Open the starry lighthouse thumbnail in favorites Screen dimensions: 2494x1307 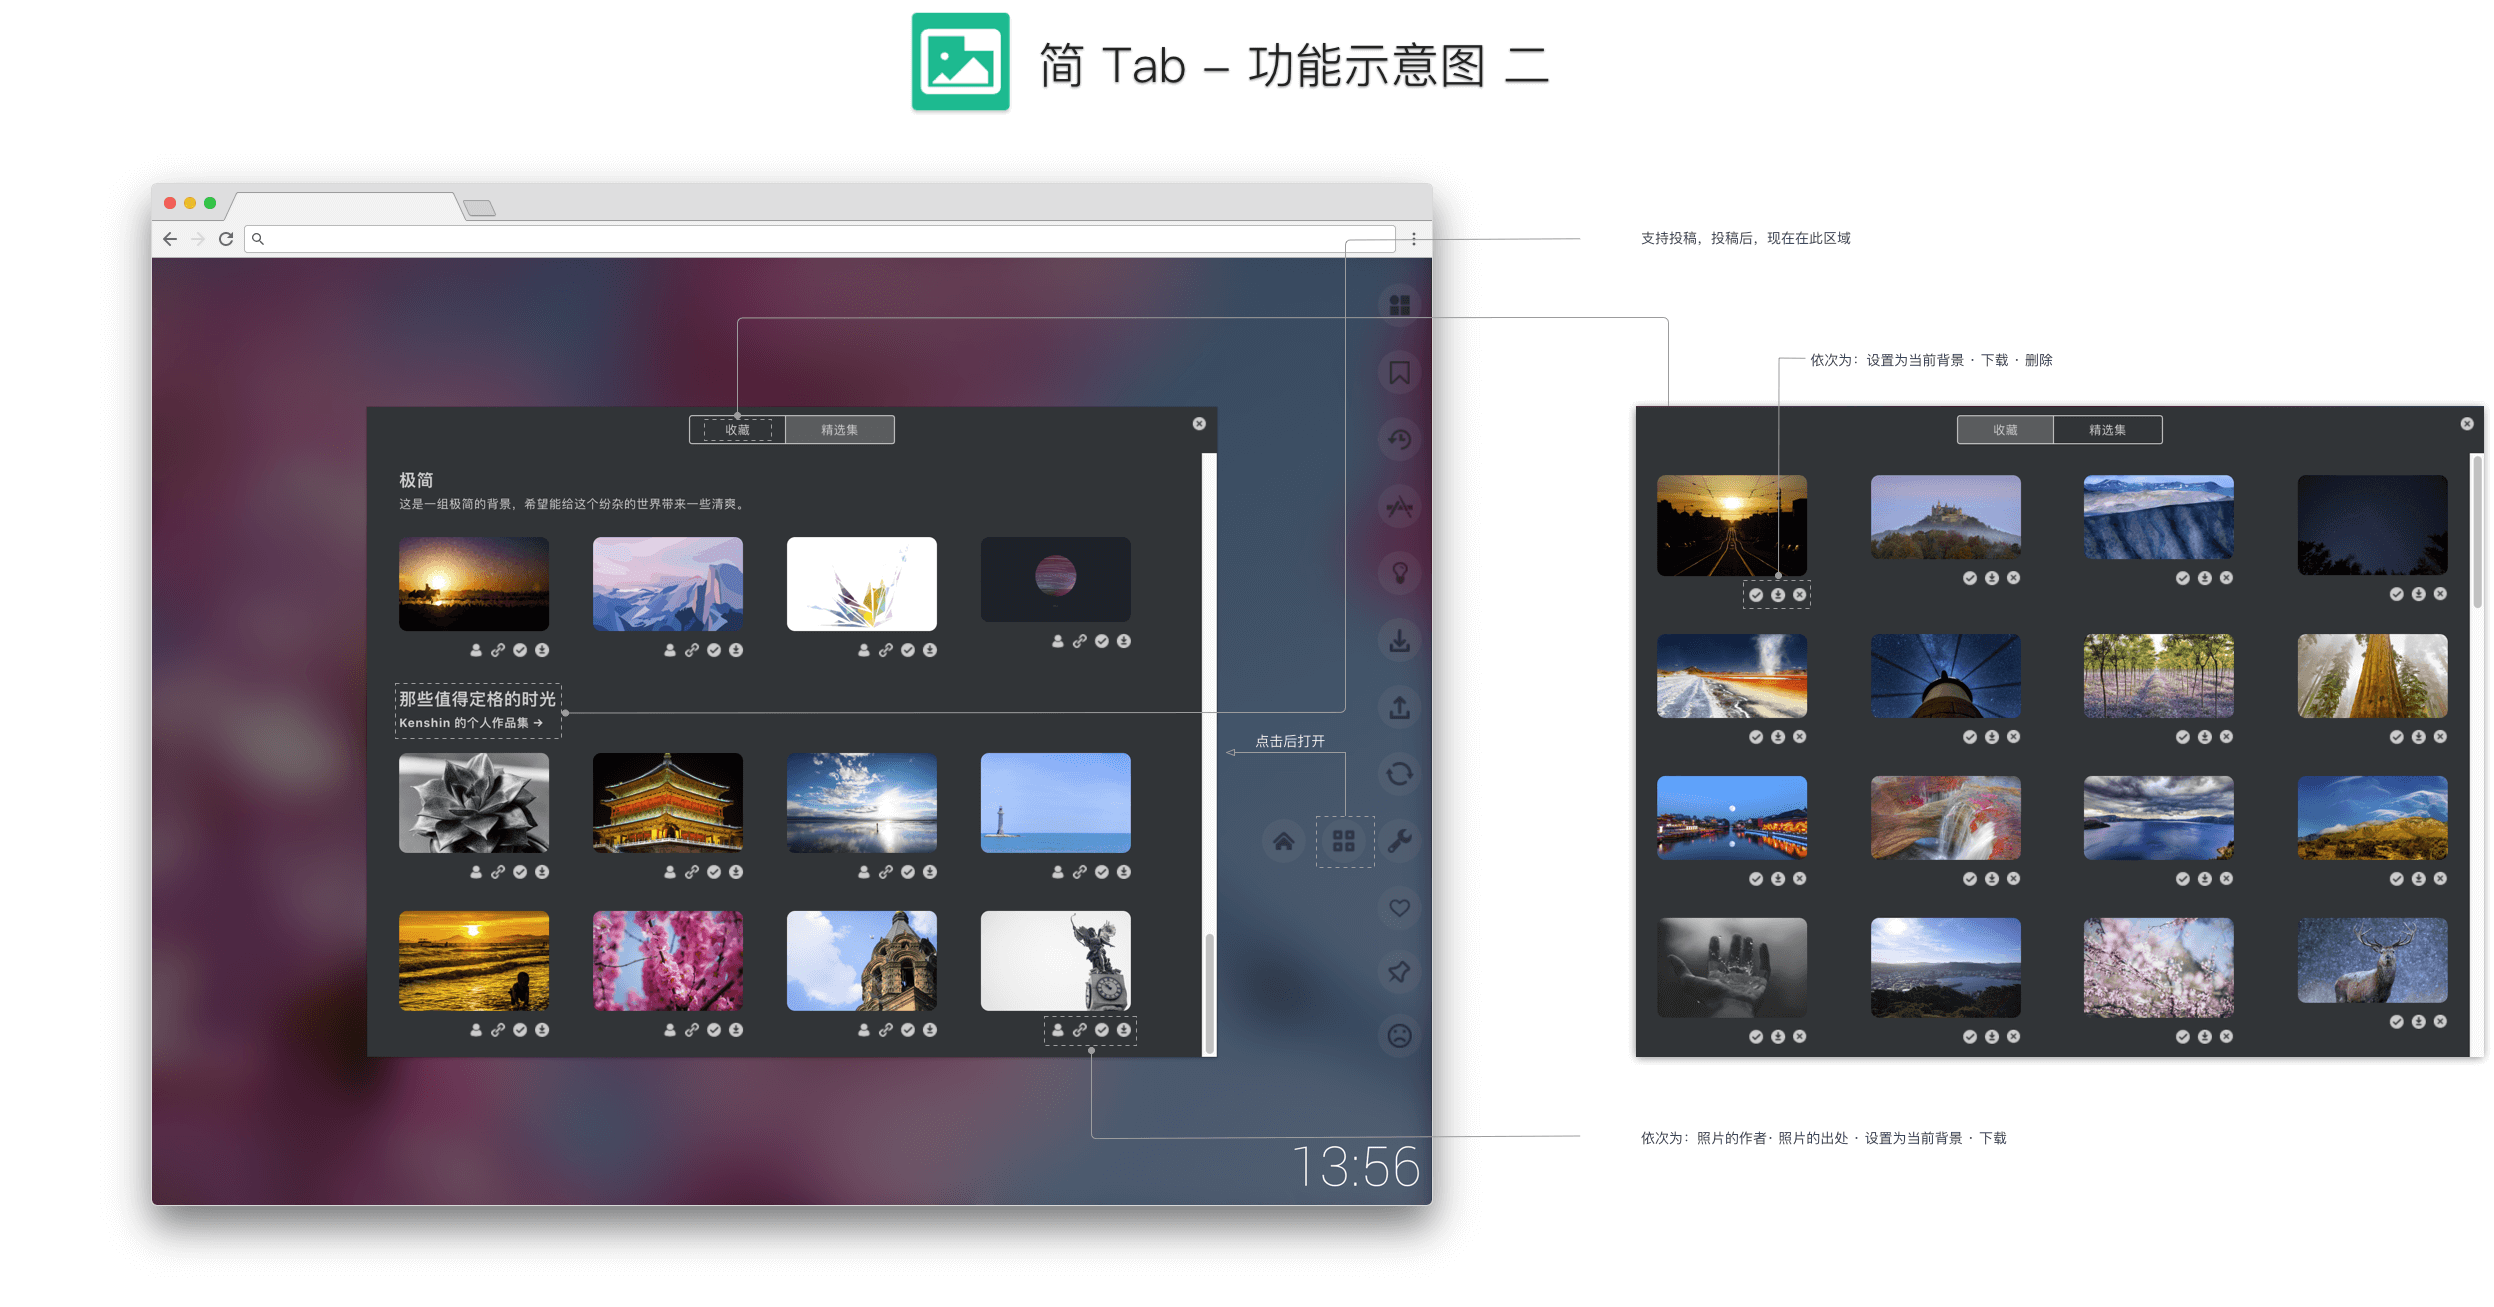[x=1946, y=676]
